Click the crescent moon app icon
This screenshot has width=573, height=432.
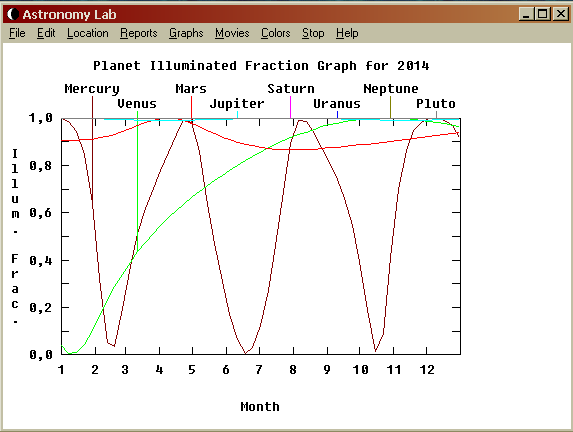pyautogui.click(x=13, y=14)
